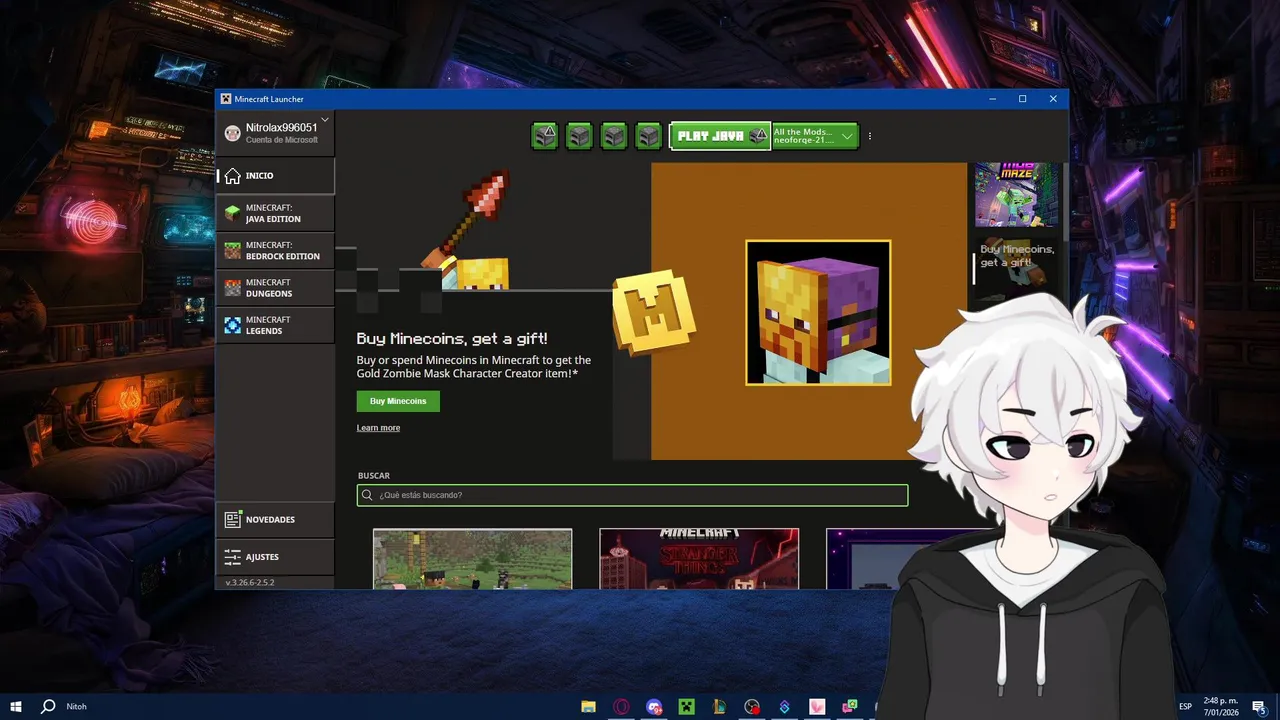Click the launcher version v.3.26.6-2.5.2 text
The width and height of the screenshot is (1280, 720).
pyautogui.click(x=250, y=582)
